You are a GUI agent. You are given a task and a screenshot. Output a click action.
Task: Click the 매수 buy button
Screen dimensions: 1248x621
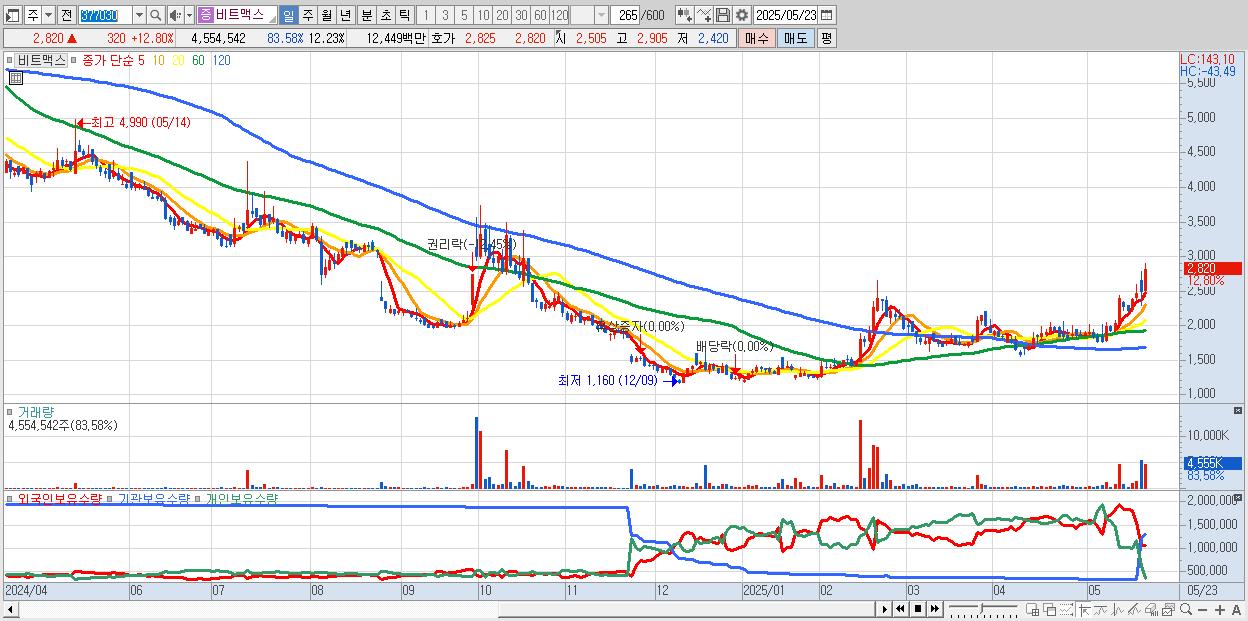click(757, 38)
